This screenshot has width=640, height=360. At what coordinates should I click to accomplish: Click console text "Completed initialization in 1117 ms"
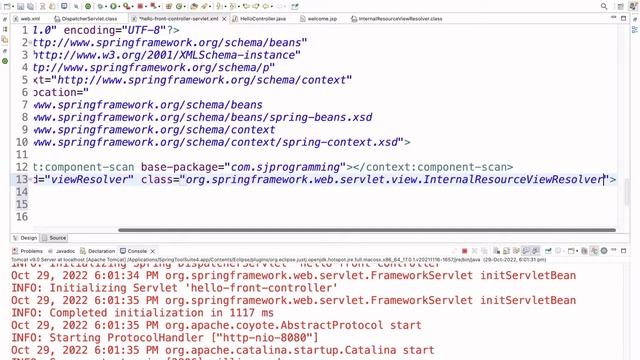[x=161, y=313]
